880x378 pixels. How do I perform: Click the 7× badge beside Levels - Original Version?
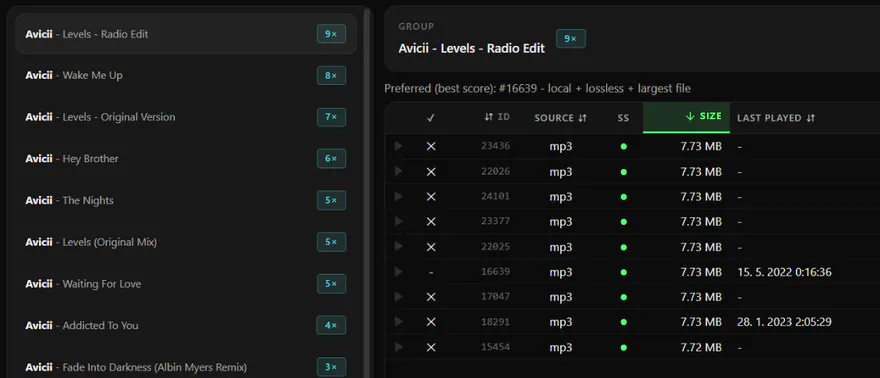click(x=331, y=117)
